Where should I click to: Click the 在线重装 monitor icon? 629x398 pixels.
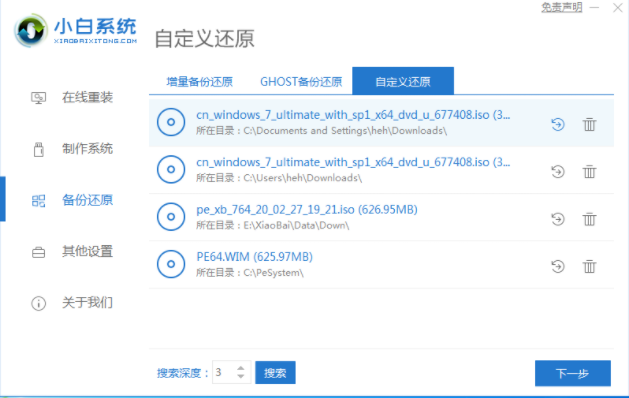(x=39, y=98)
